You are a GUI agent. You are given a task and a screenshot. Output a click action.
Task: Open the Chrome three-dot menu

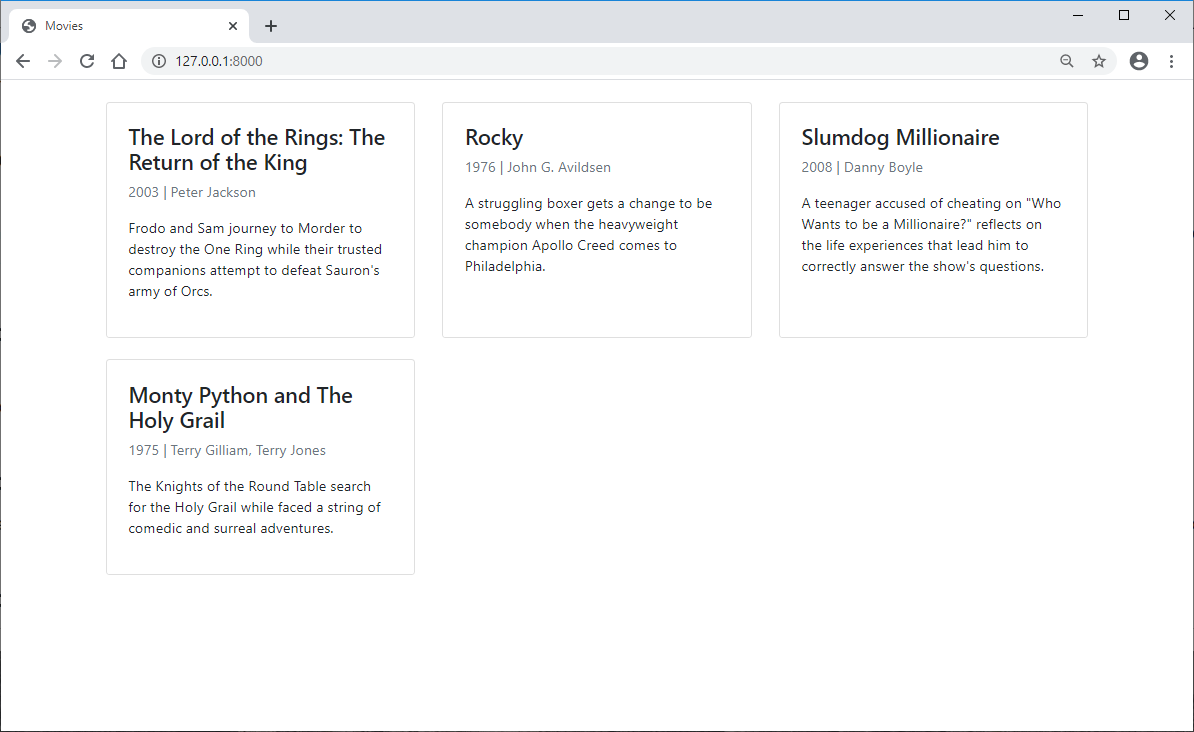(x=1171, y=61)
